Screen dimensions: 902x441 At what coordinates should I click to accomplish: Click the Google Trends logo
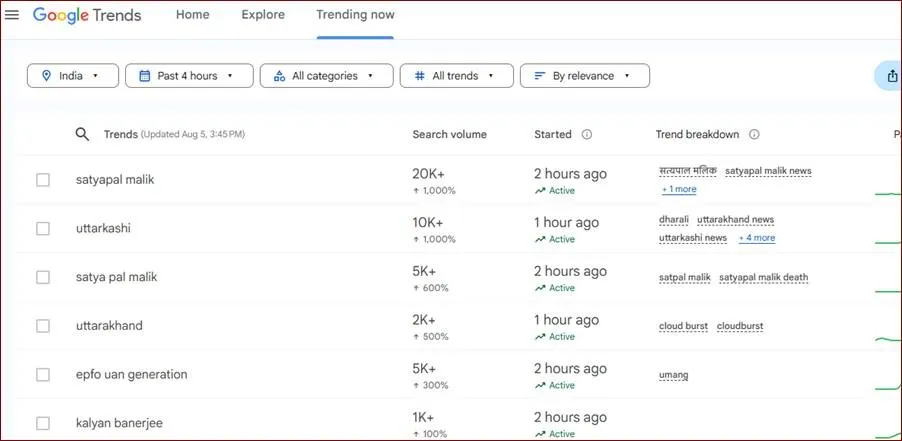[x=87, y=16]
